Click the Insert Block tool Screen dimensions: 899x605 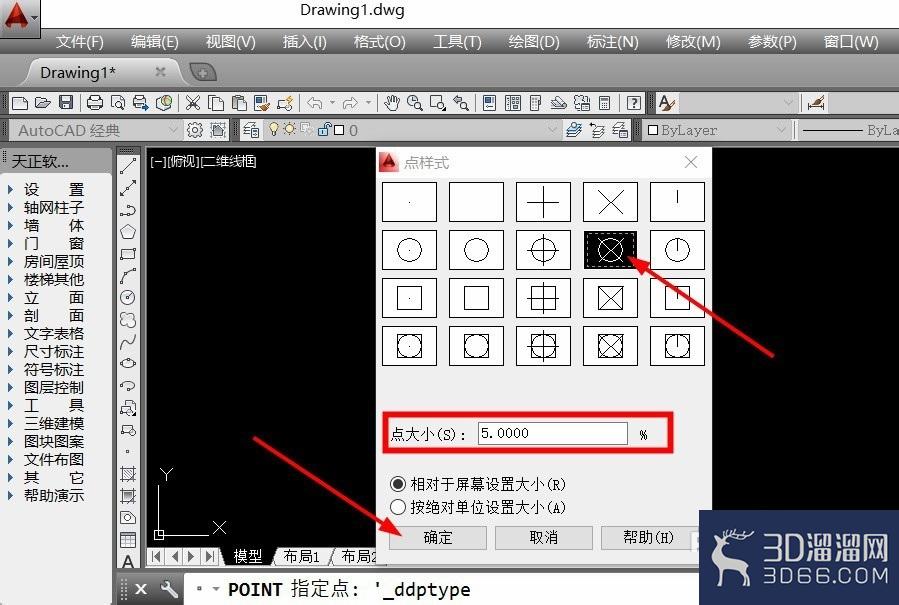click(x=127, y=408)
